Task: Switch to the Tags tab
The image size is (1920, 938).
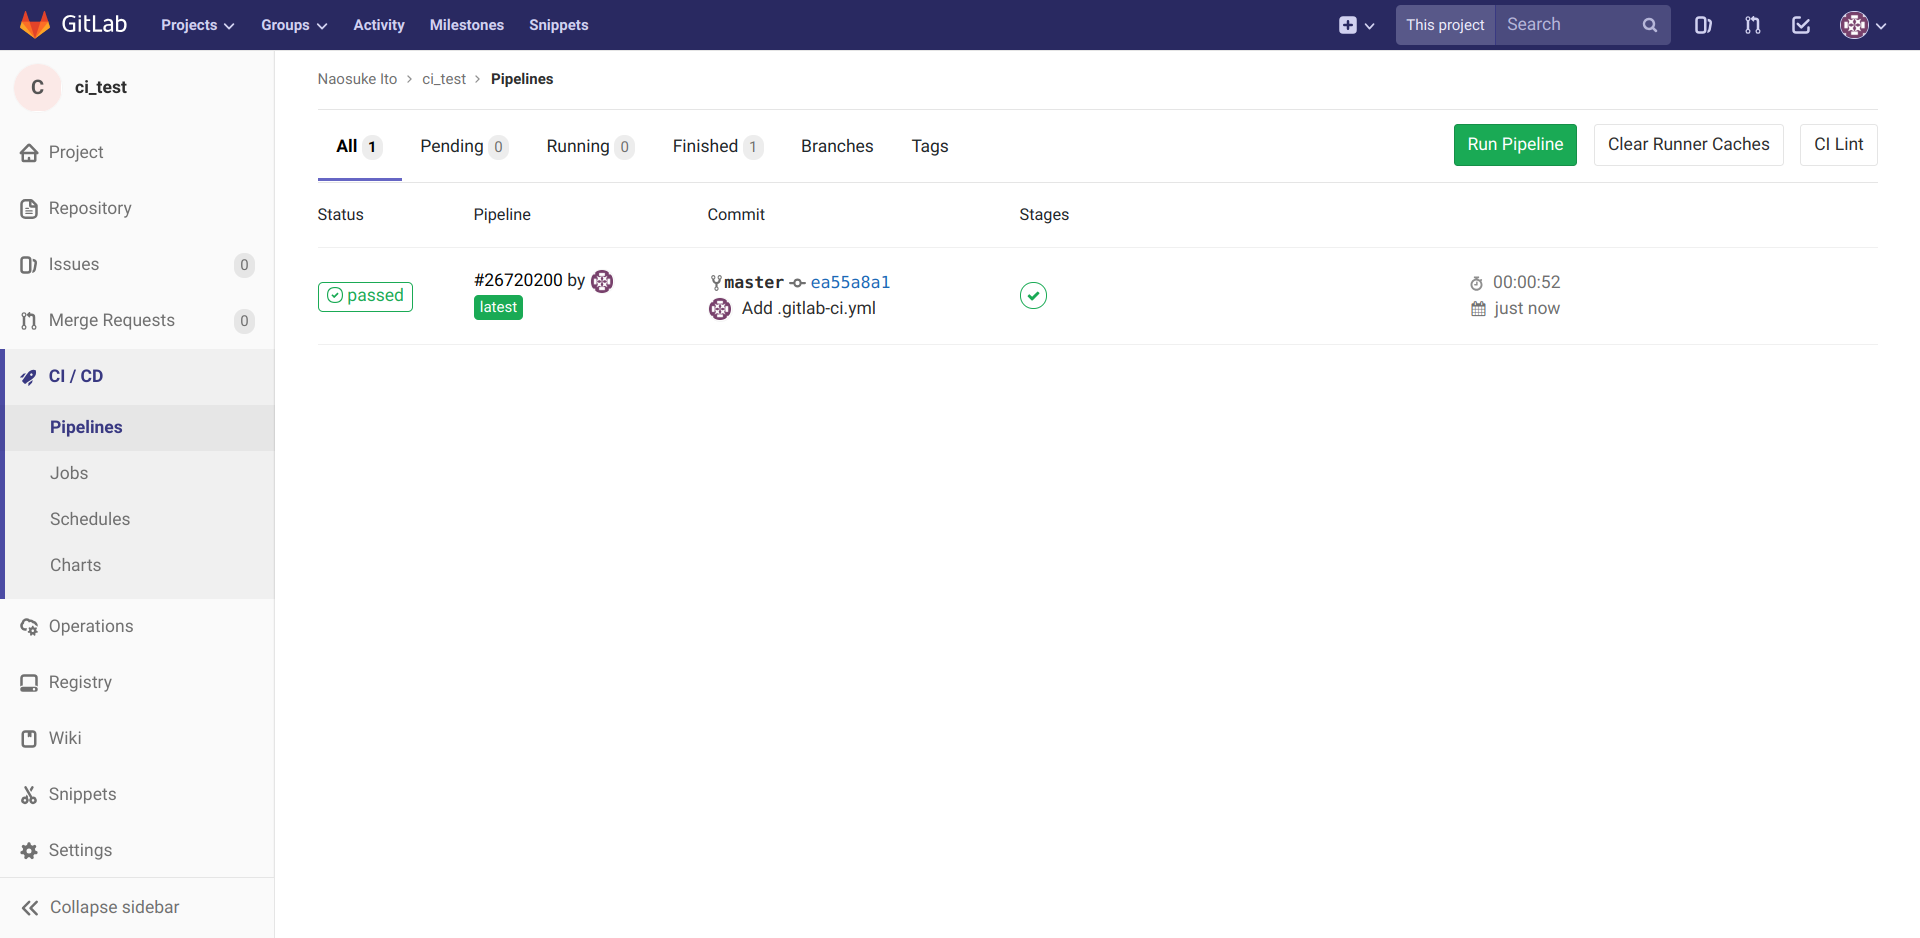Action: 930,147
